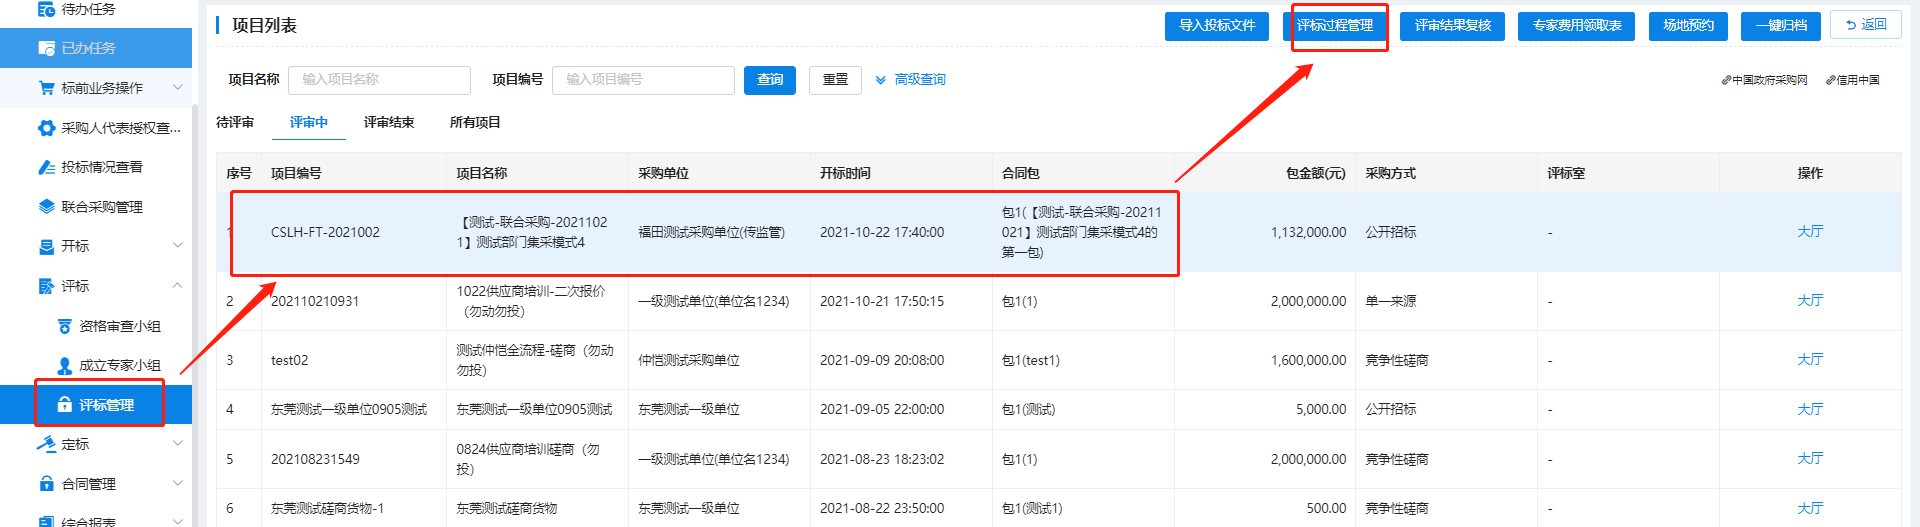1920x527 pixels.
Task: Expand 高级查询 advanced search options
Action: [x=910, y=80]
